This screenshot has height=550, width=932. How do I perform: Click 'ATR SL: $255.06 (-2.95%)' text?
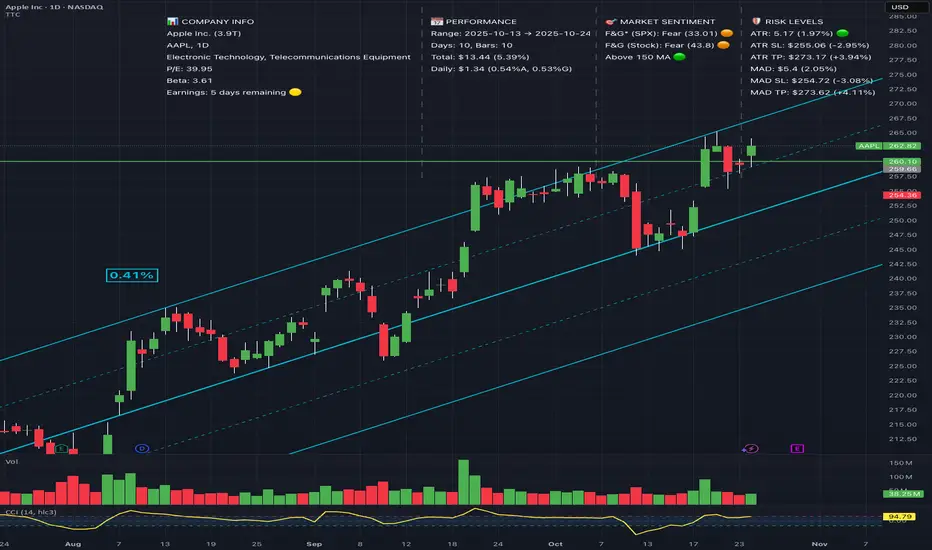point(810,45)
